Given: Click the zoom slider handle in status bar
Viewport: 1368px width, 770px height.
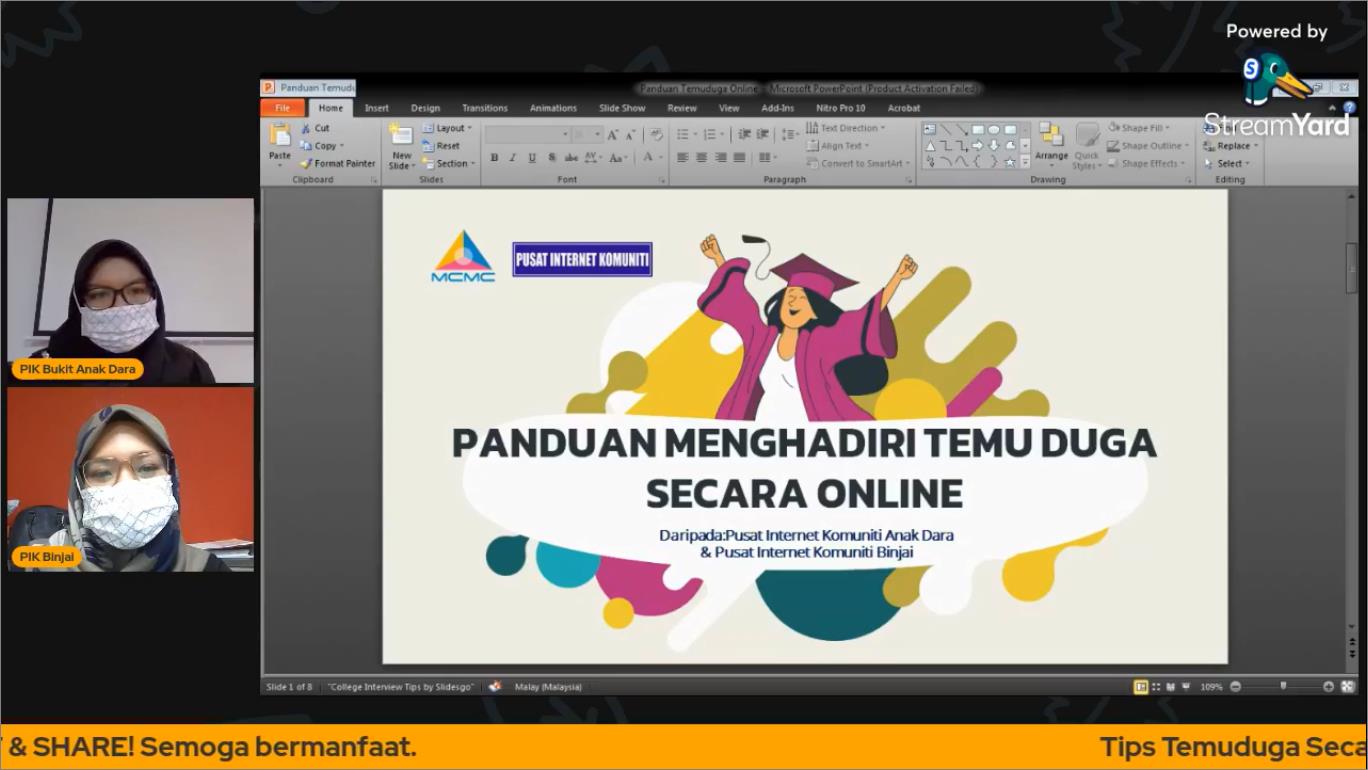Looking at the screenshot, I should (1283, 687).
